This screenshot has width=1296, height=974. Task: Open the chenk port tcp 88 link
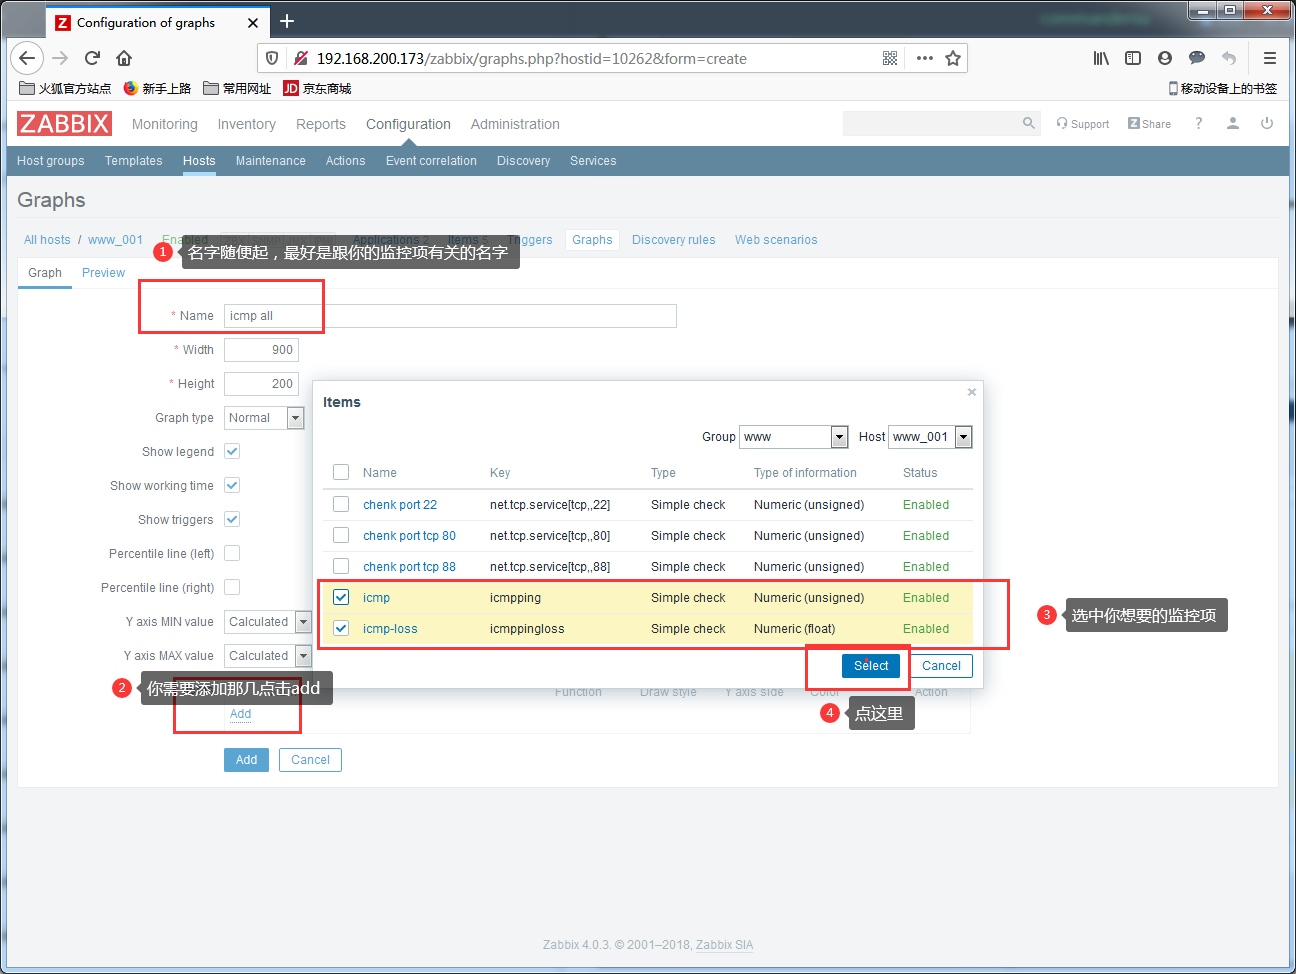tap(409, 566)
